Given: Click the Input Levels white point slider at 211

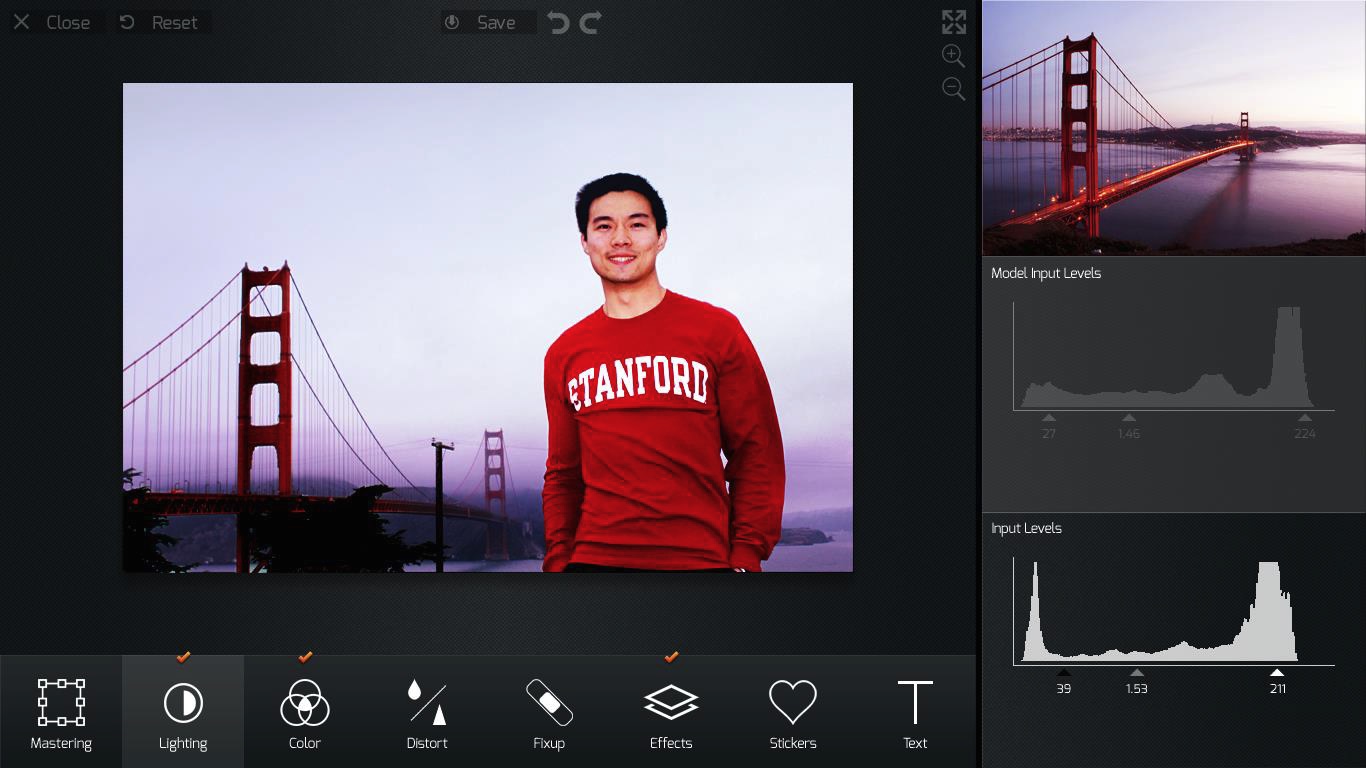Looking at the screenshot, I should point(1277,673).
